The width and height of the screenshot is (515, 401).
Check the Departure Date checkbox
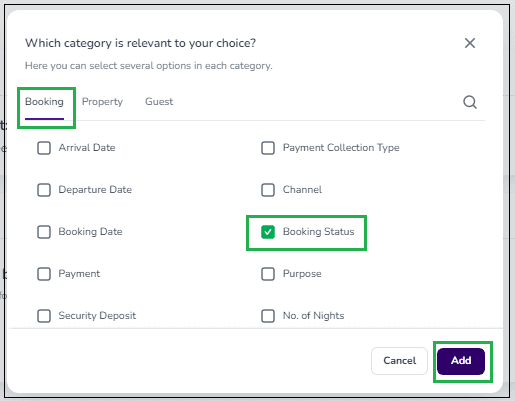pyautogui.click(x=44, y=190)
